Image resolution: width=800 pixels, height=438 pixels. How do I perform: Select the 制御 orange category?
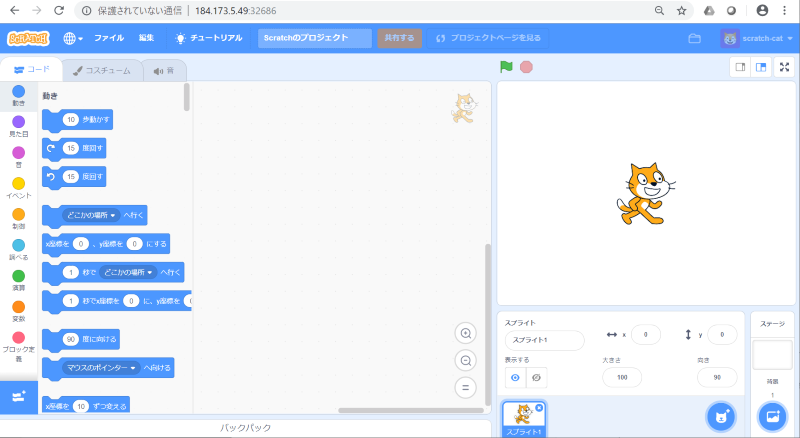coord(18,218)
